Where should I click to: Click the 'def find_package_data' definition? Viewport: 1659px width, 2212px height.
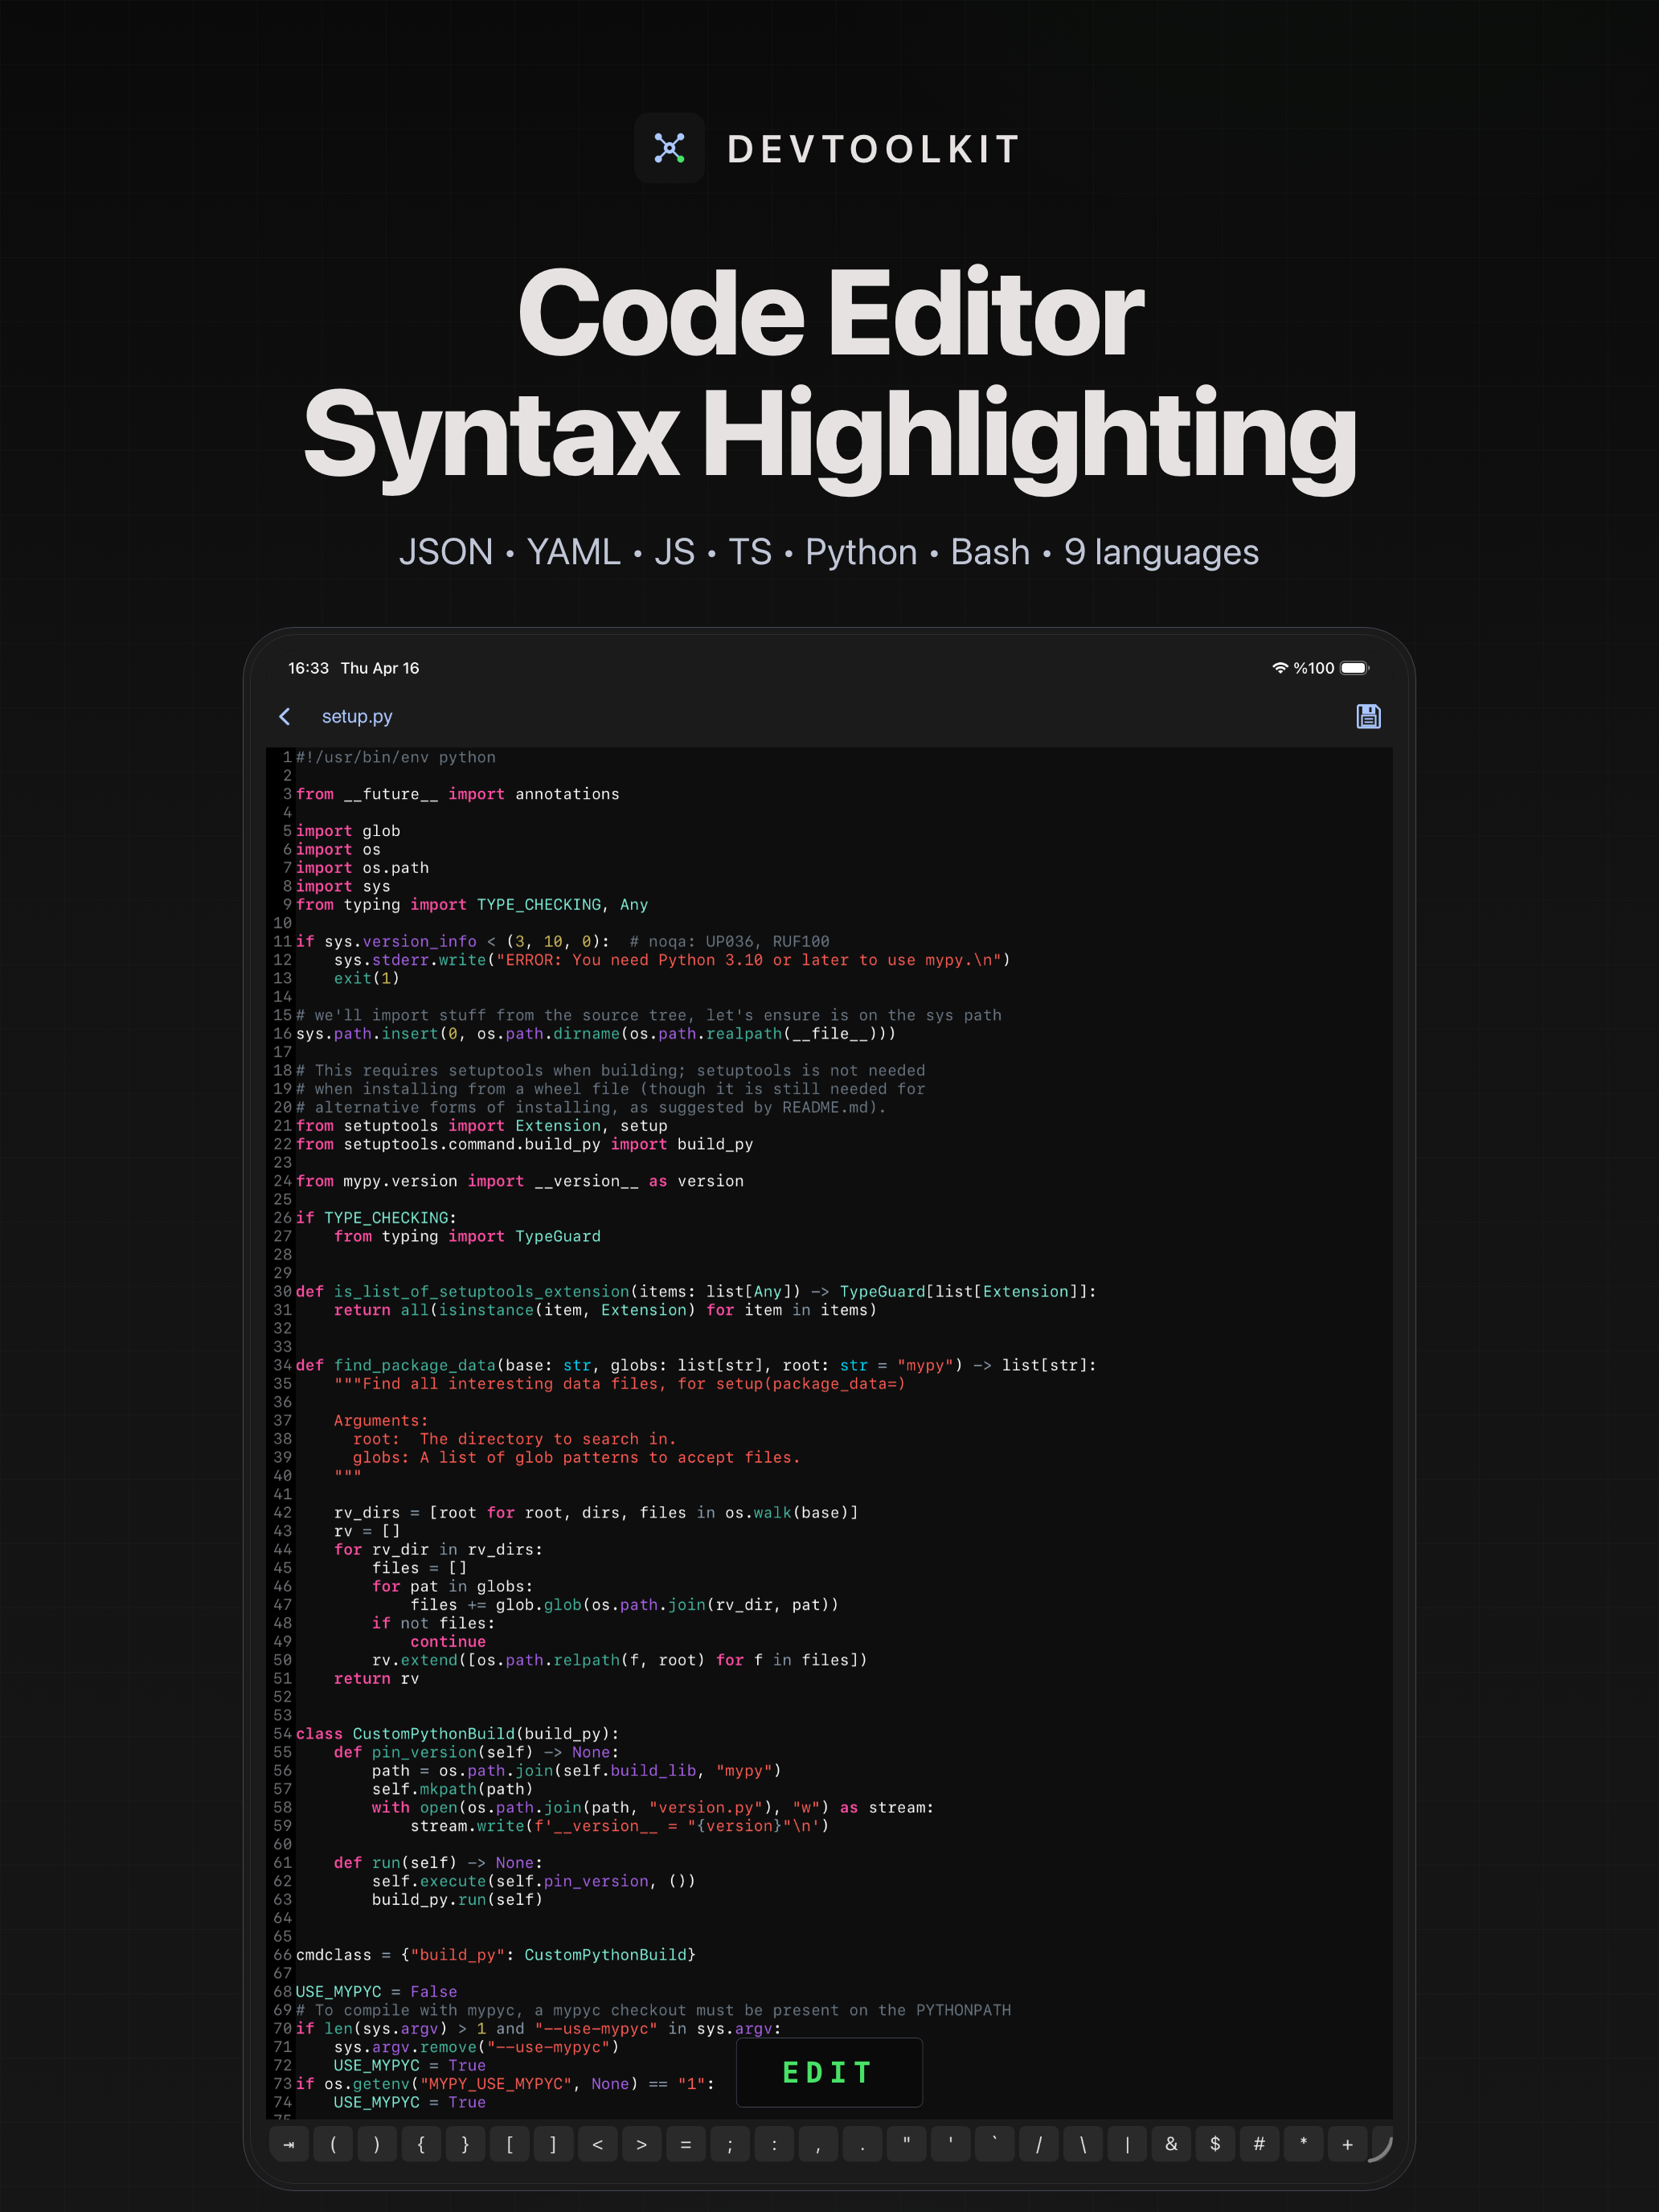(696, 1365)
